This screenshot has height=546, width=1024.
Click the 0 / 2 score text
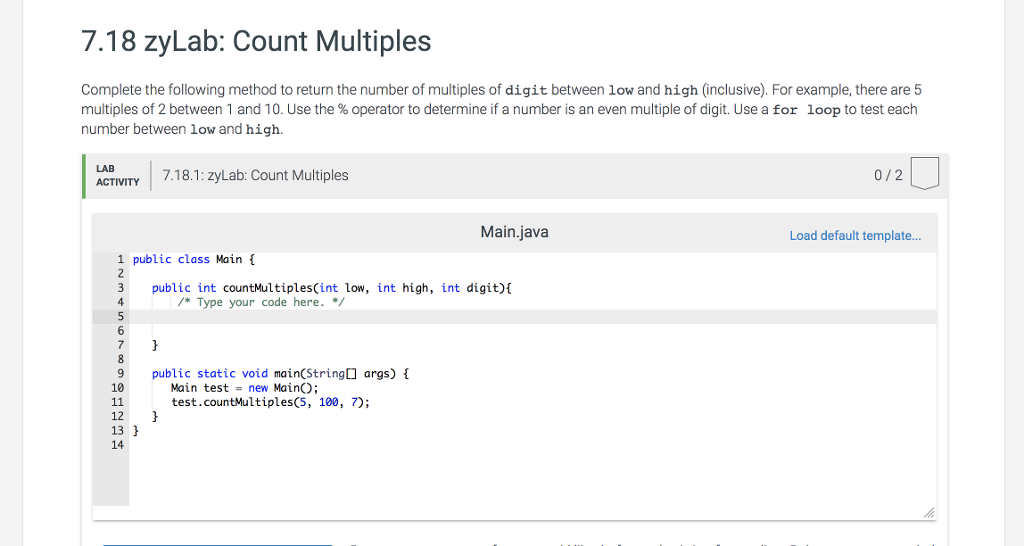point(888,175)
